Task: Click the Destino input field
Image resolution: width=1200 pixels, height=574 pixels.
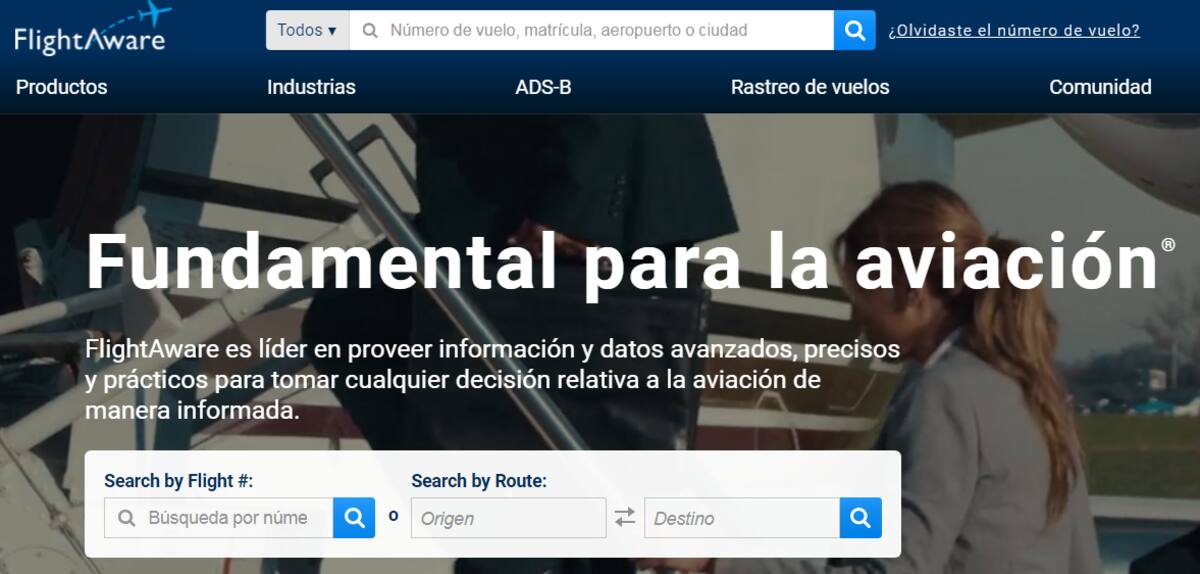Action: pyautogui.click(x=742, y=518)
